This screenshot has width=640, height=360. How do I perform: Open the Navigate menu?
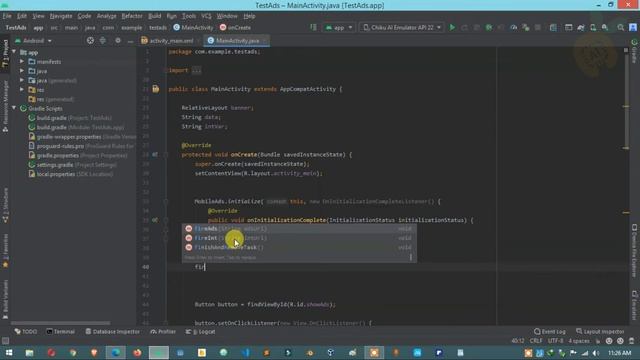point(61,16)
